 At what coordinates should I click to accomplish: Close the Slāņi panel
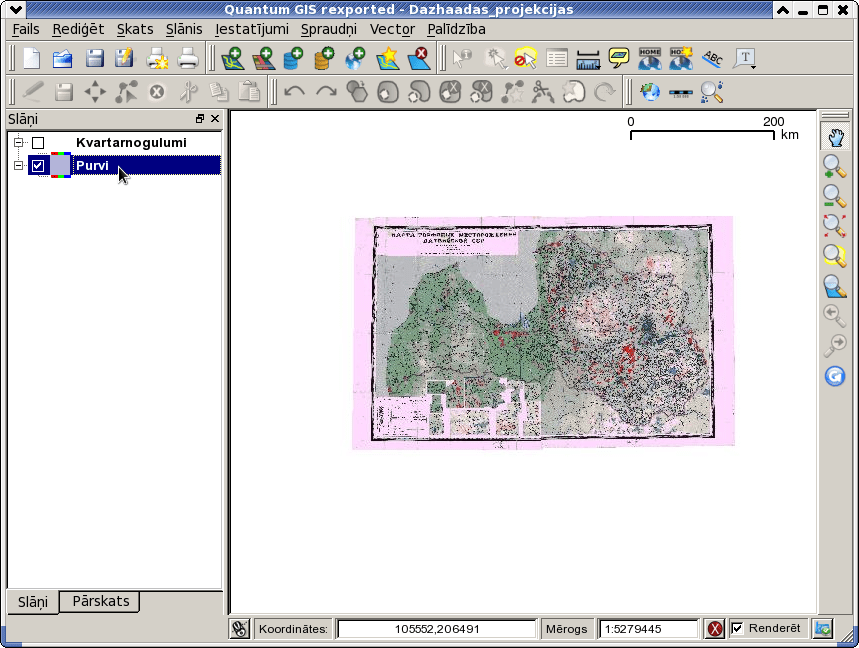215,119
